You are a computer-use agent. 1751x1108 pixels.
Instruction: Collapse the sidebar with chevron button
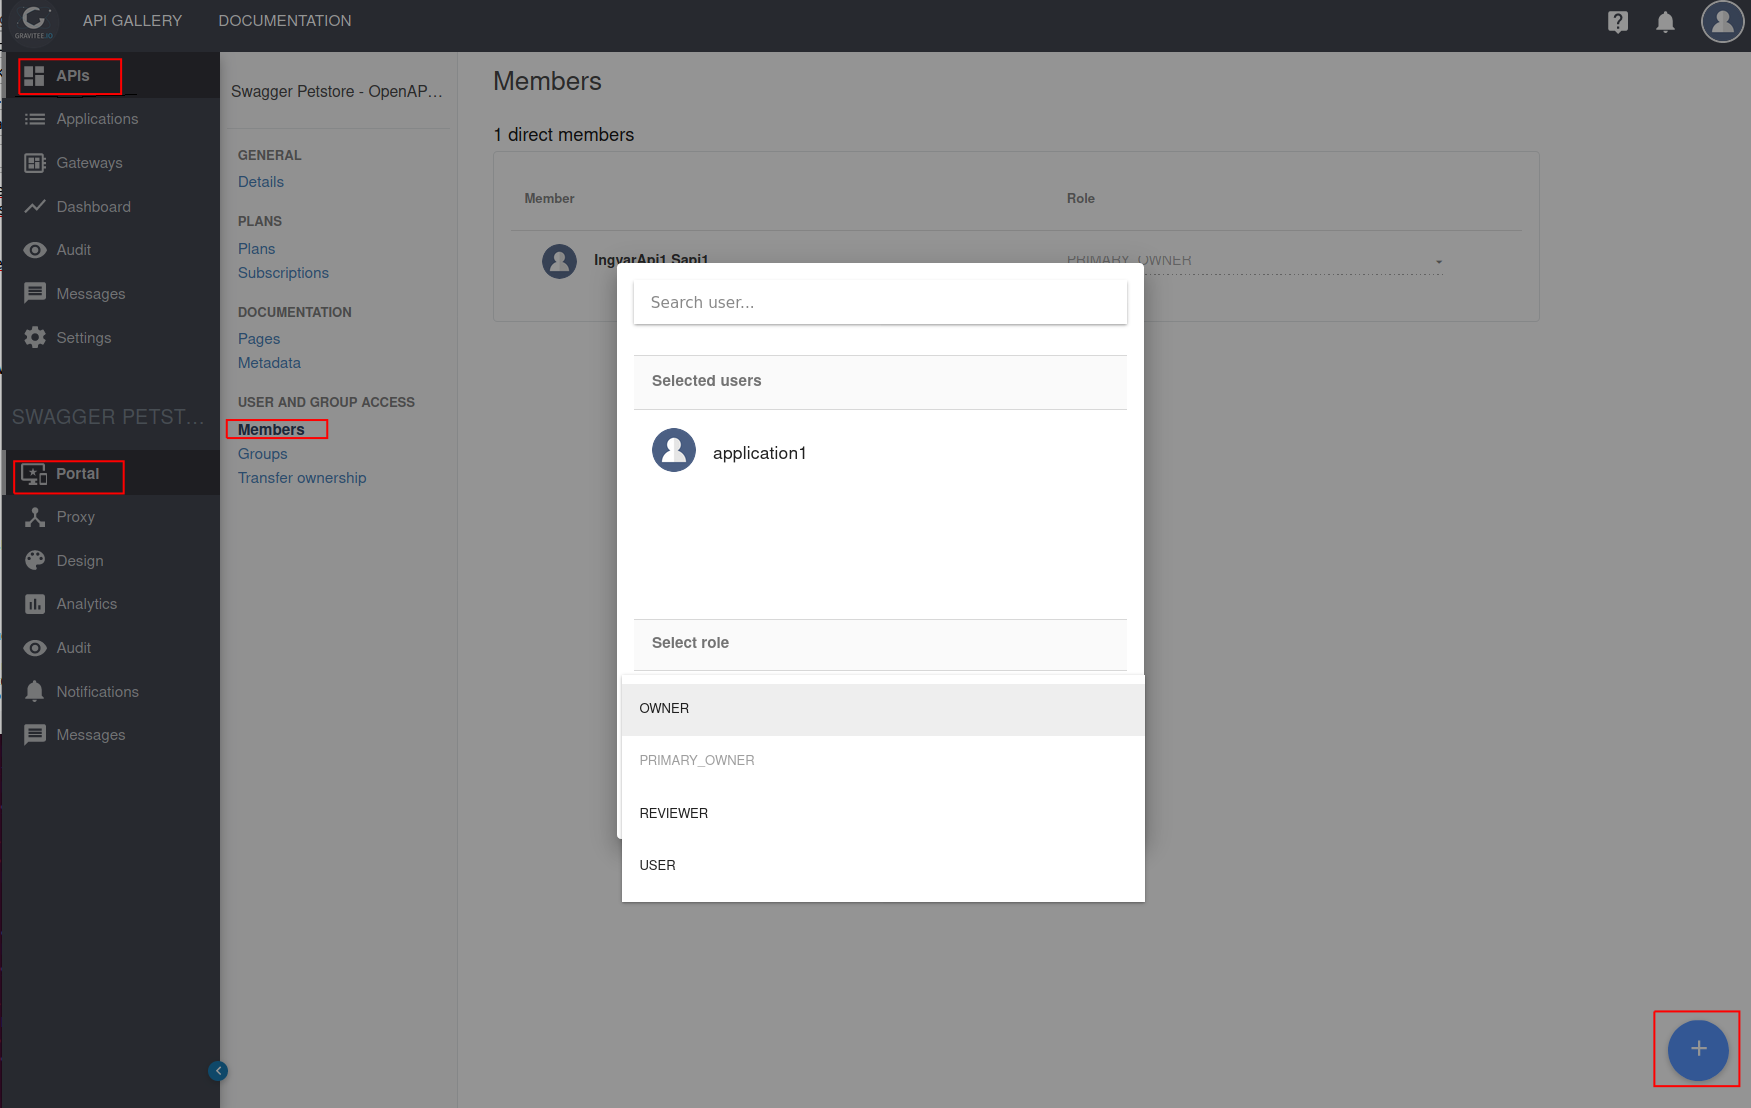(218, 1071)
